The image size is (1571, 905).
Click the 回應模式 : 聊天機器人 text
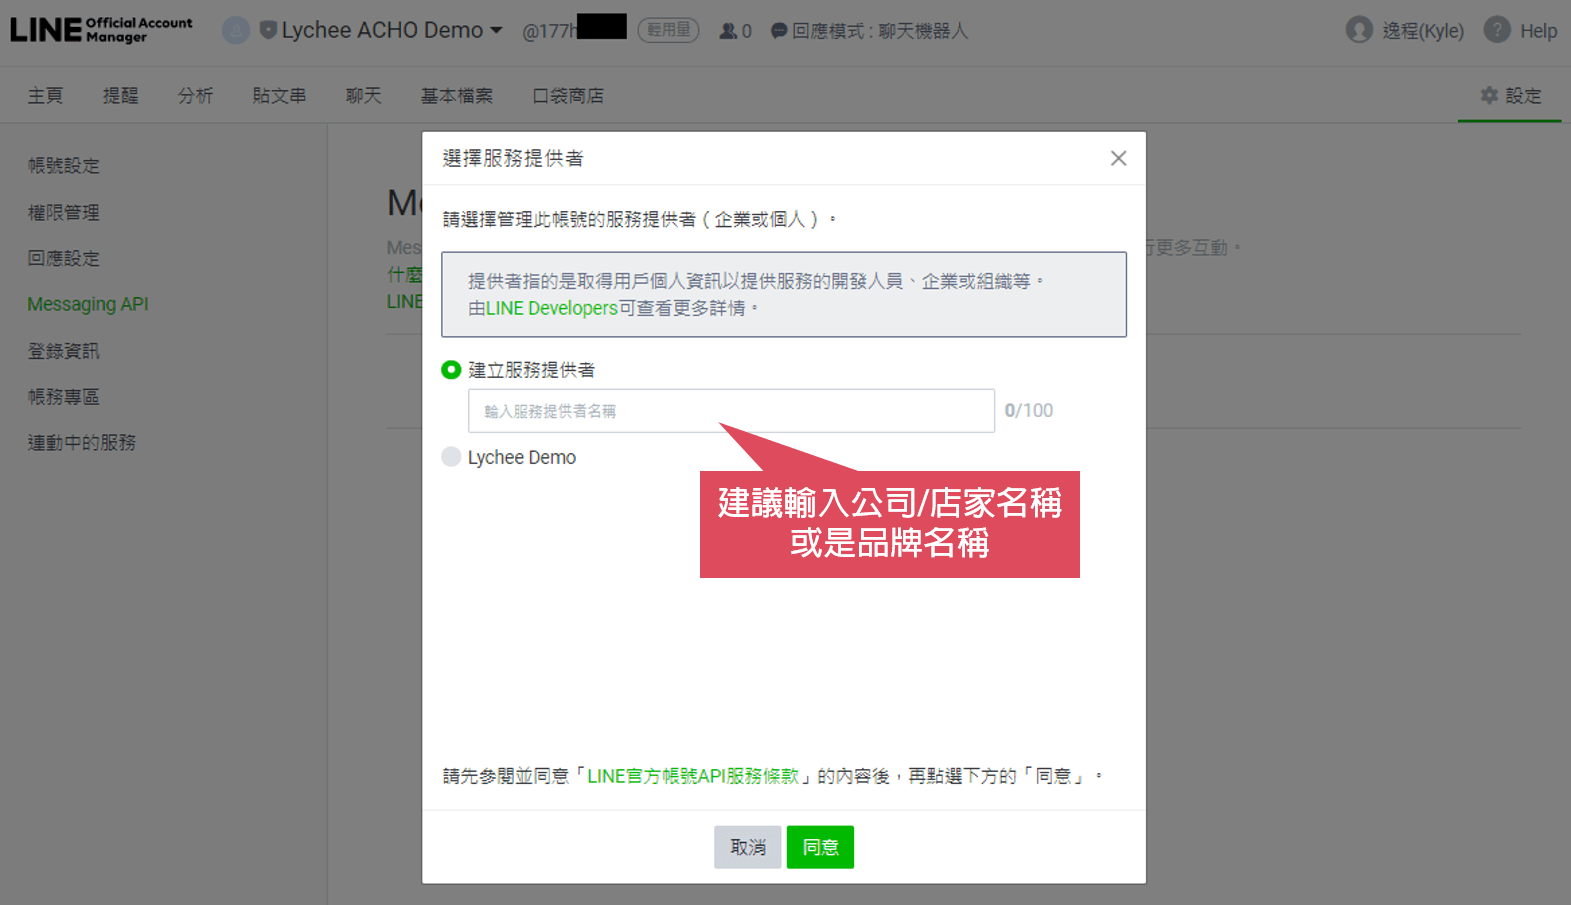pos(880,31)
